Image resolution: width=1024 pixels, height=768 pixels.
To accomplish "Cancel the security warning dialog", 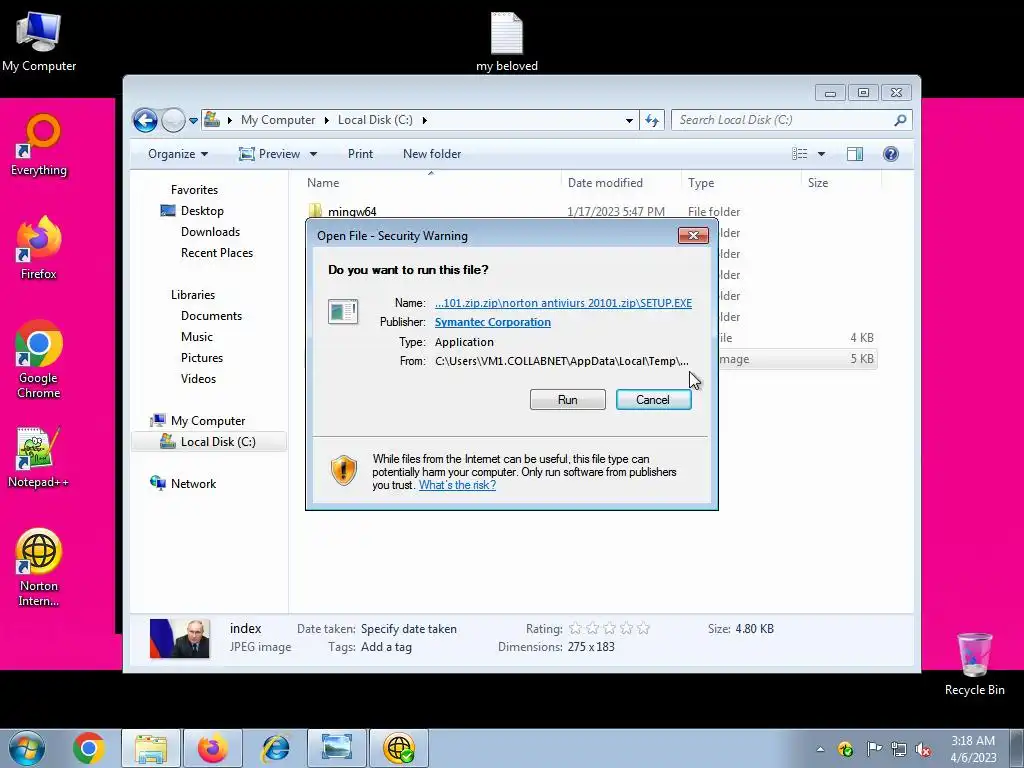I will 653,400.
